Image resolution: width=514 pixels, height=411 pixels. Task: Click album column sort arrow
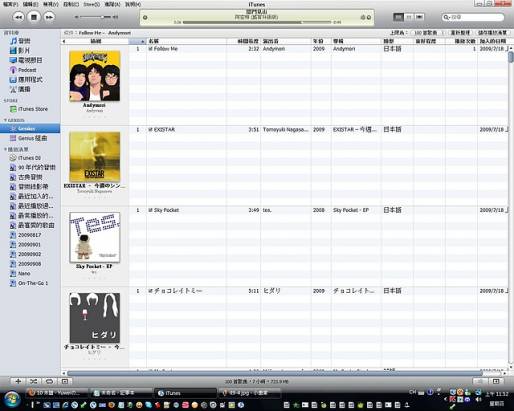142,41
